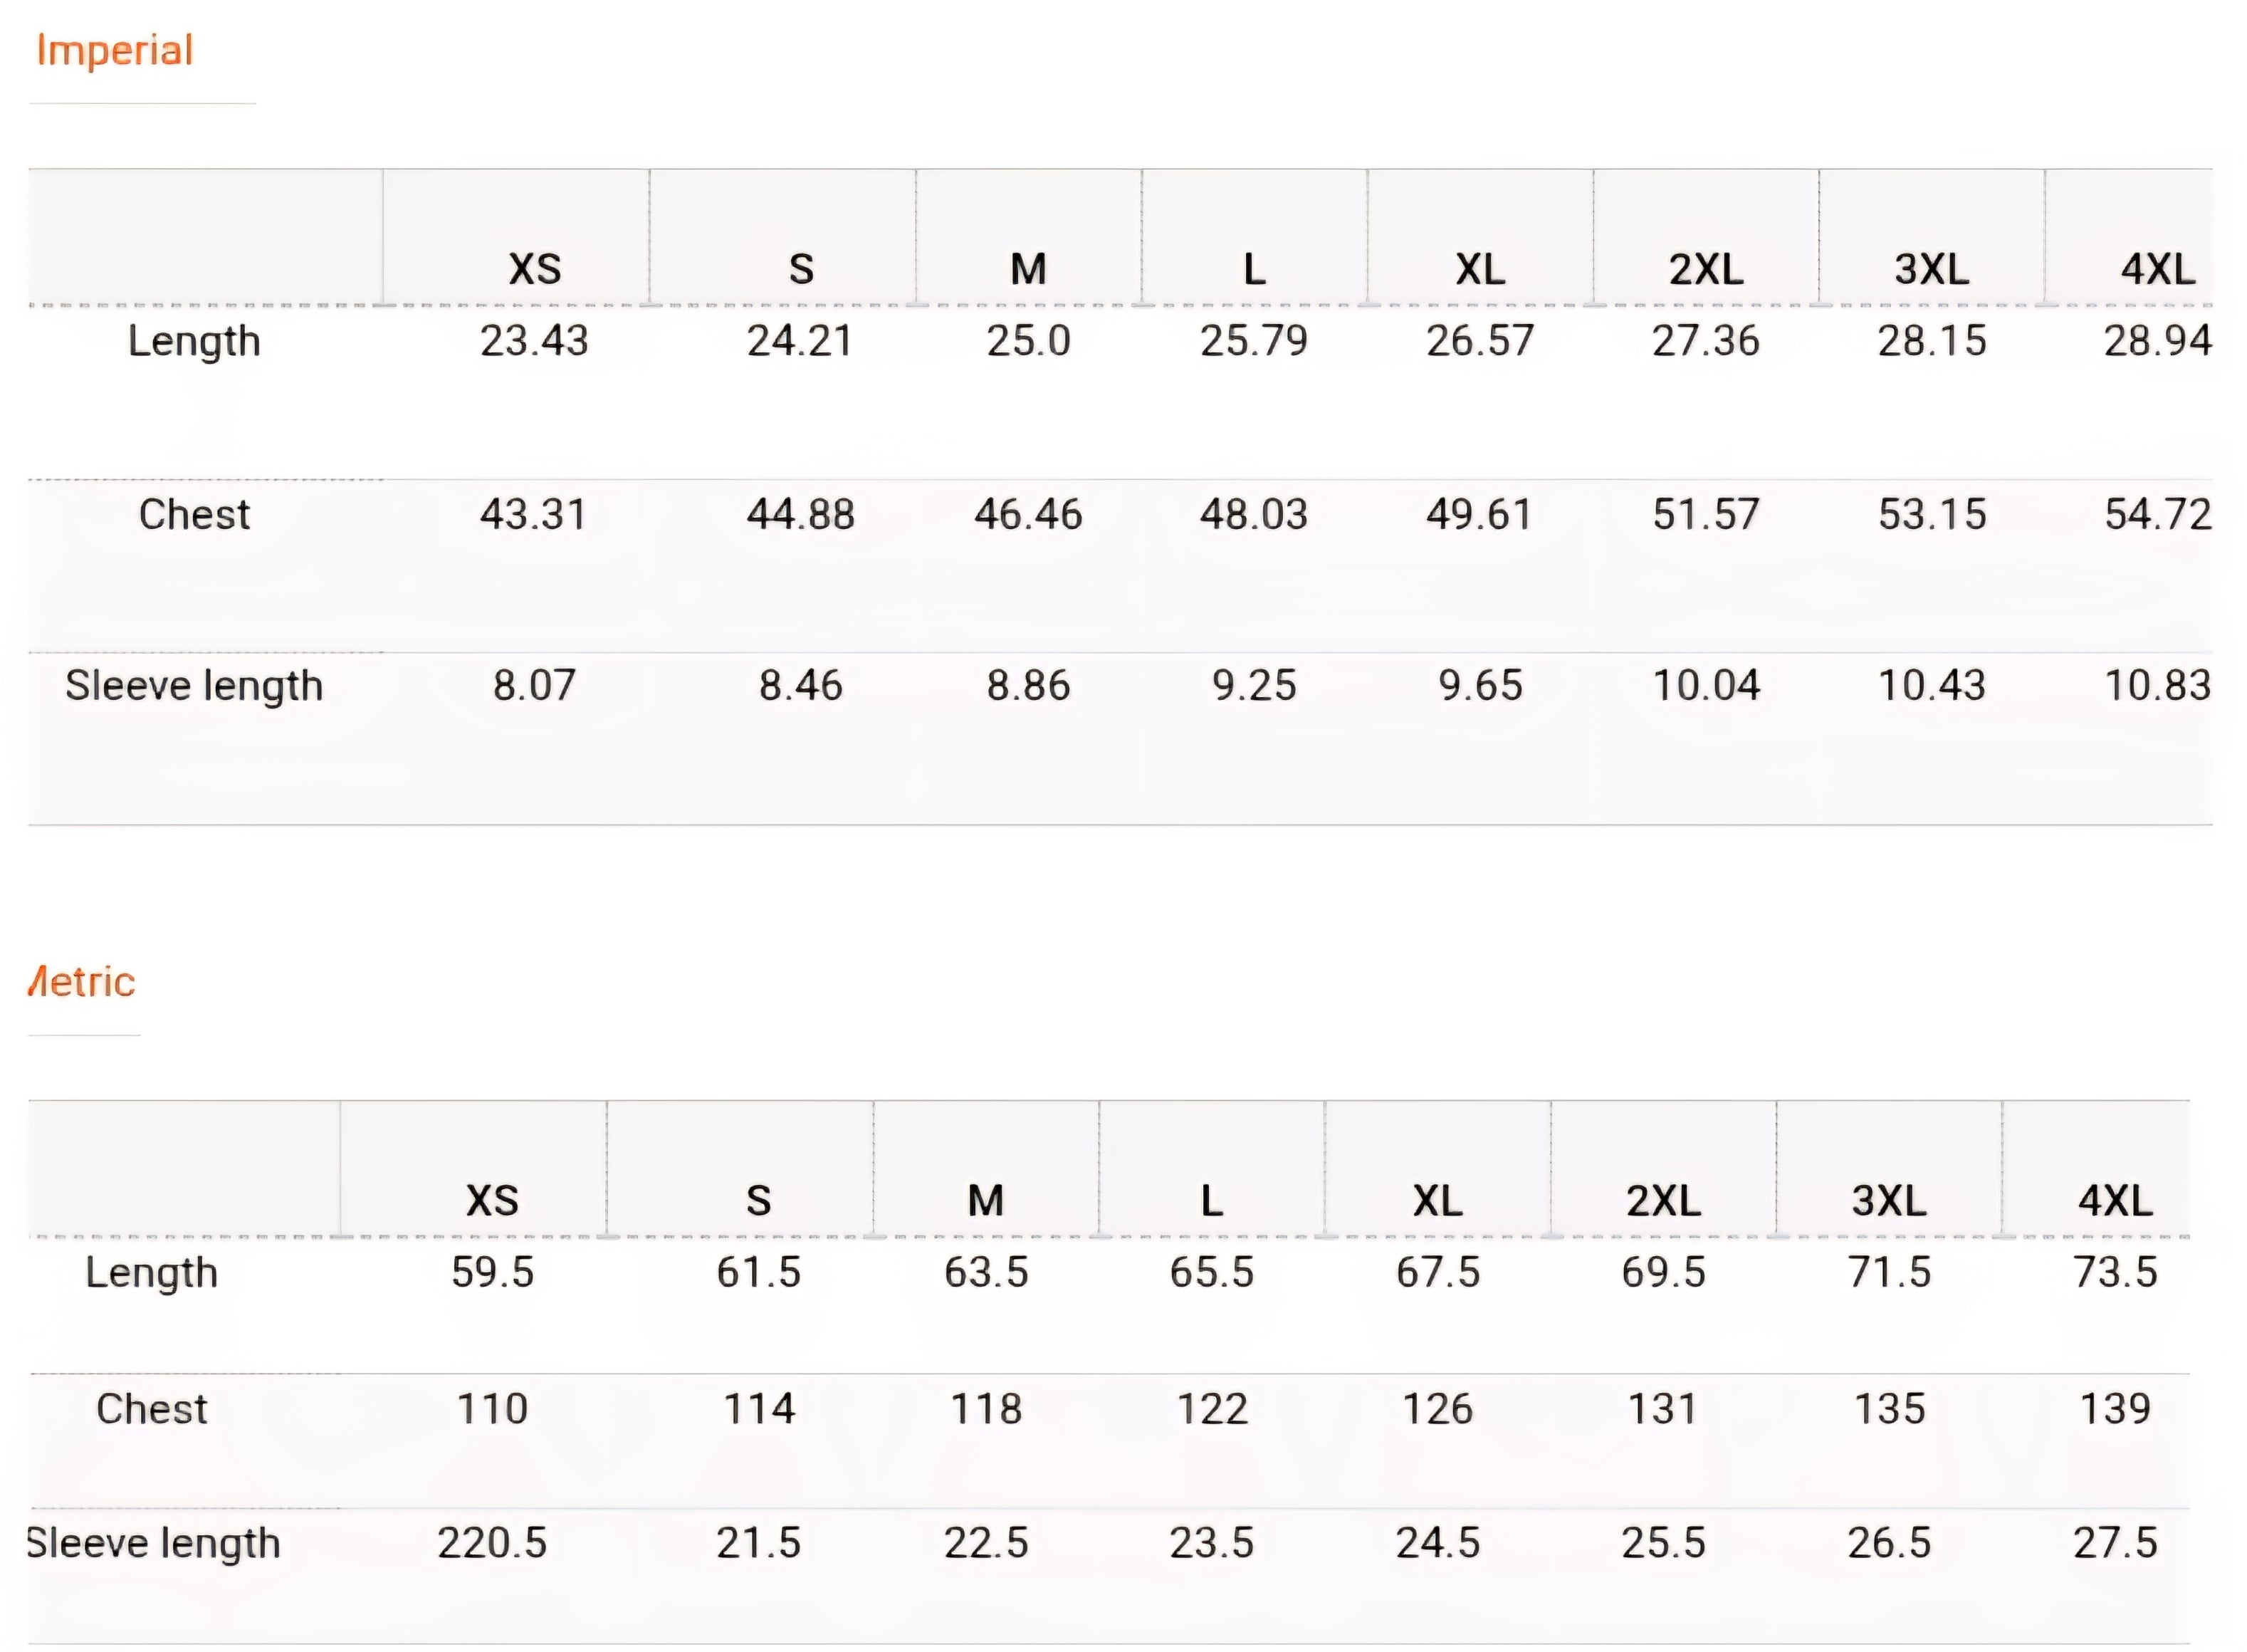Click the 4XL column header in Imperial table

[x=2158, y=269]
